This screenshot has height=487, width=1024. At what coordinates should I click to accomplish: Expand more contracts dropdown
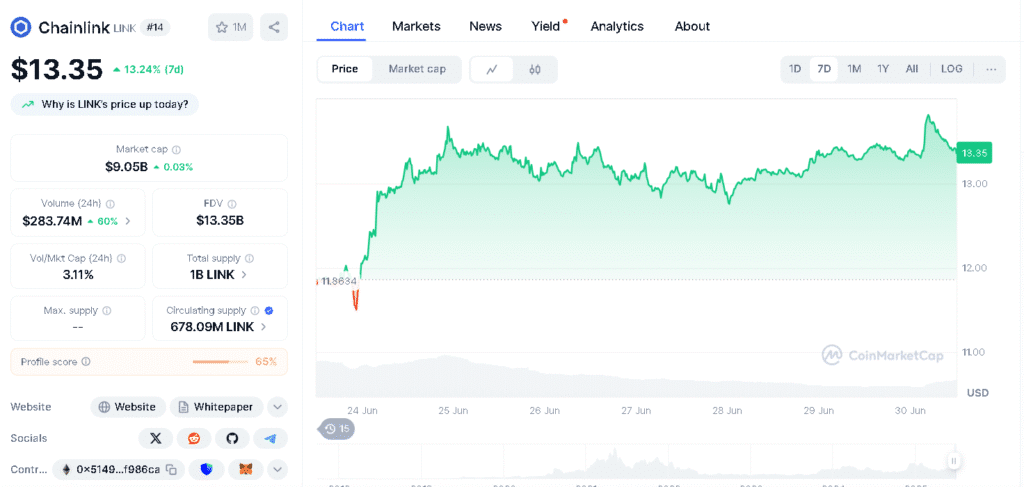[277, 469]
